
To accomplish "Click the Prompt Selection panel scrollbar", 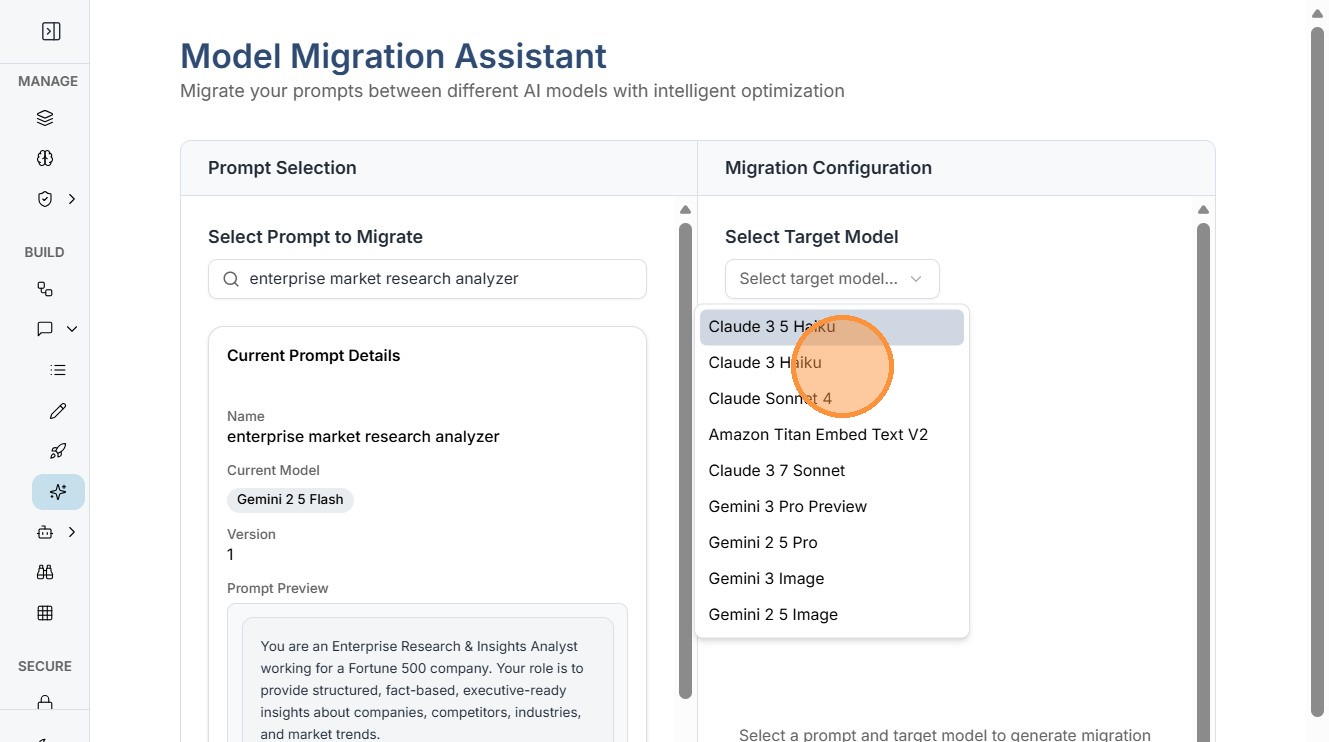I will [685, 460].
